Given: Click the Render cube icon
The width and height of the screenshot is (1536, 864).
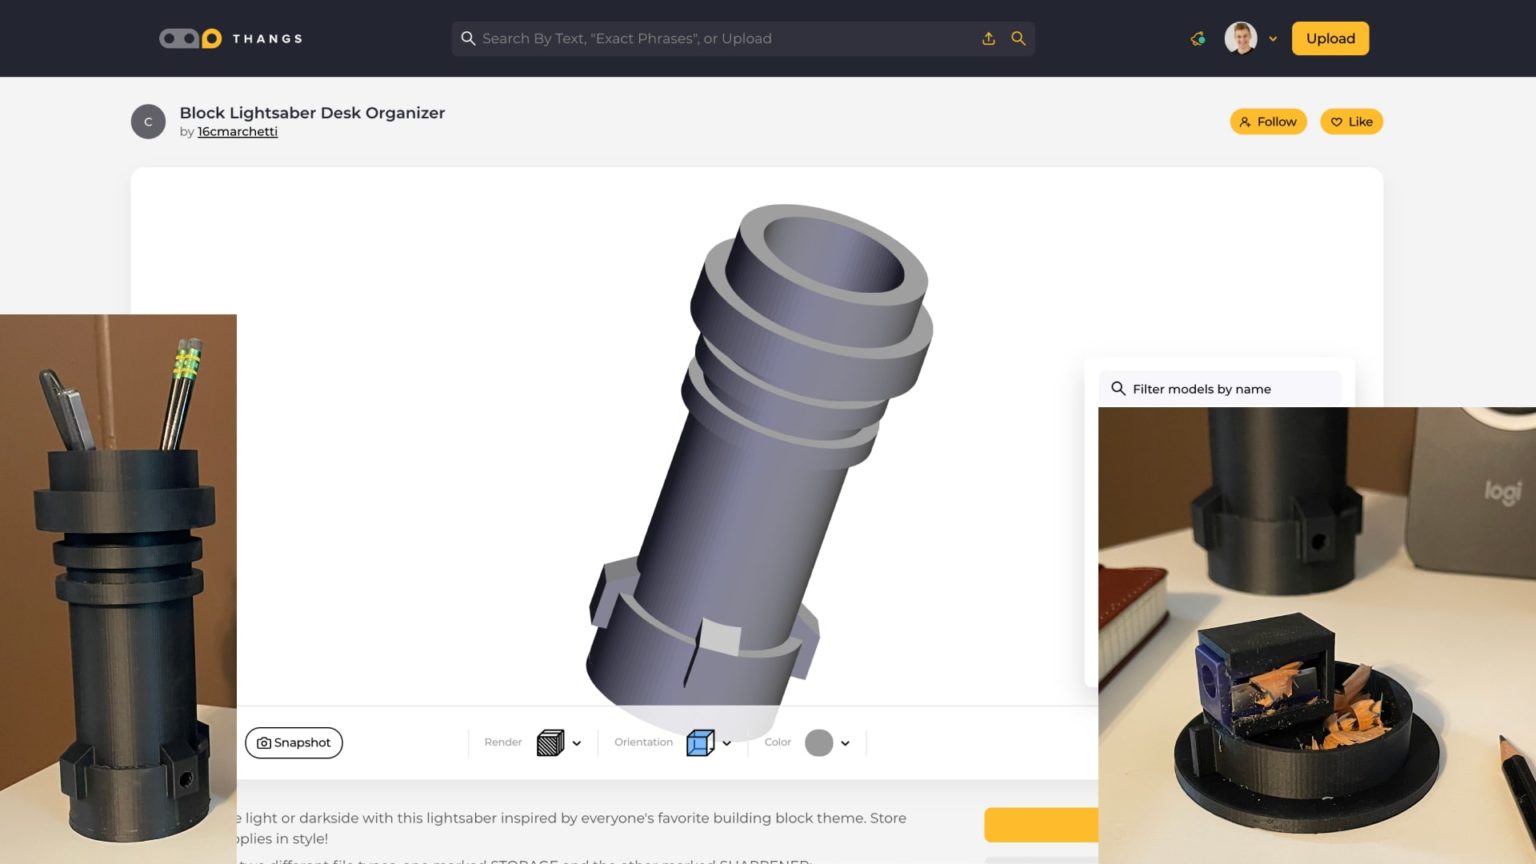Looking at the screenshot, I should [549, 743].
